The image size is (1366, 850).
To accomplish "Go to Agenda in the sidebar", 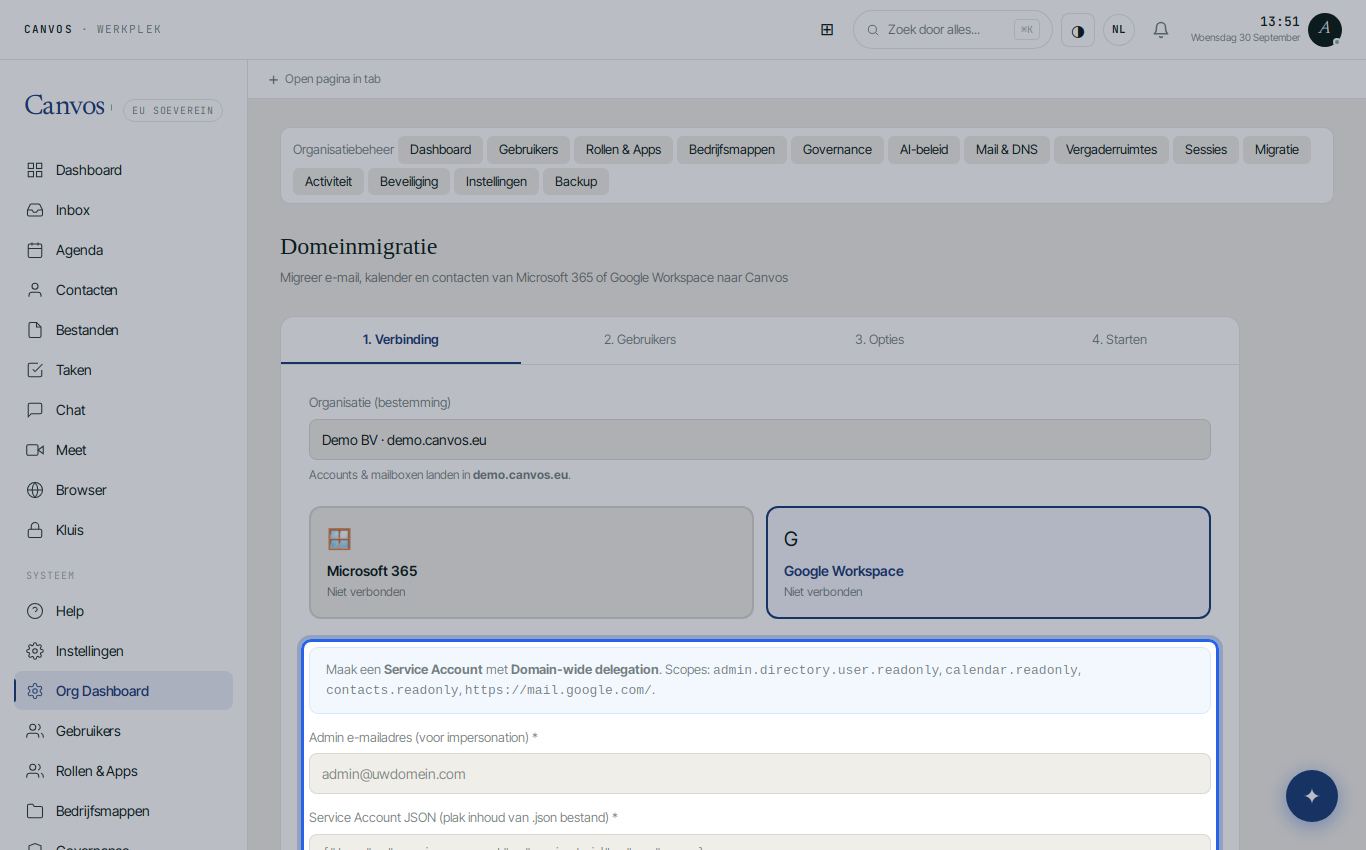I will 124,250.
